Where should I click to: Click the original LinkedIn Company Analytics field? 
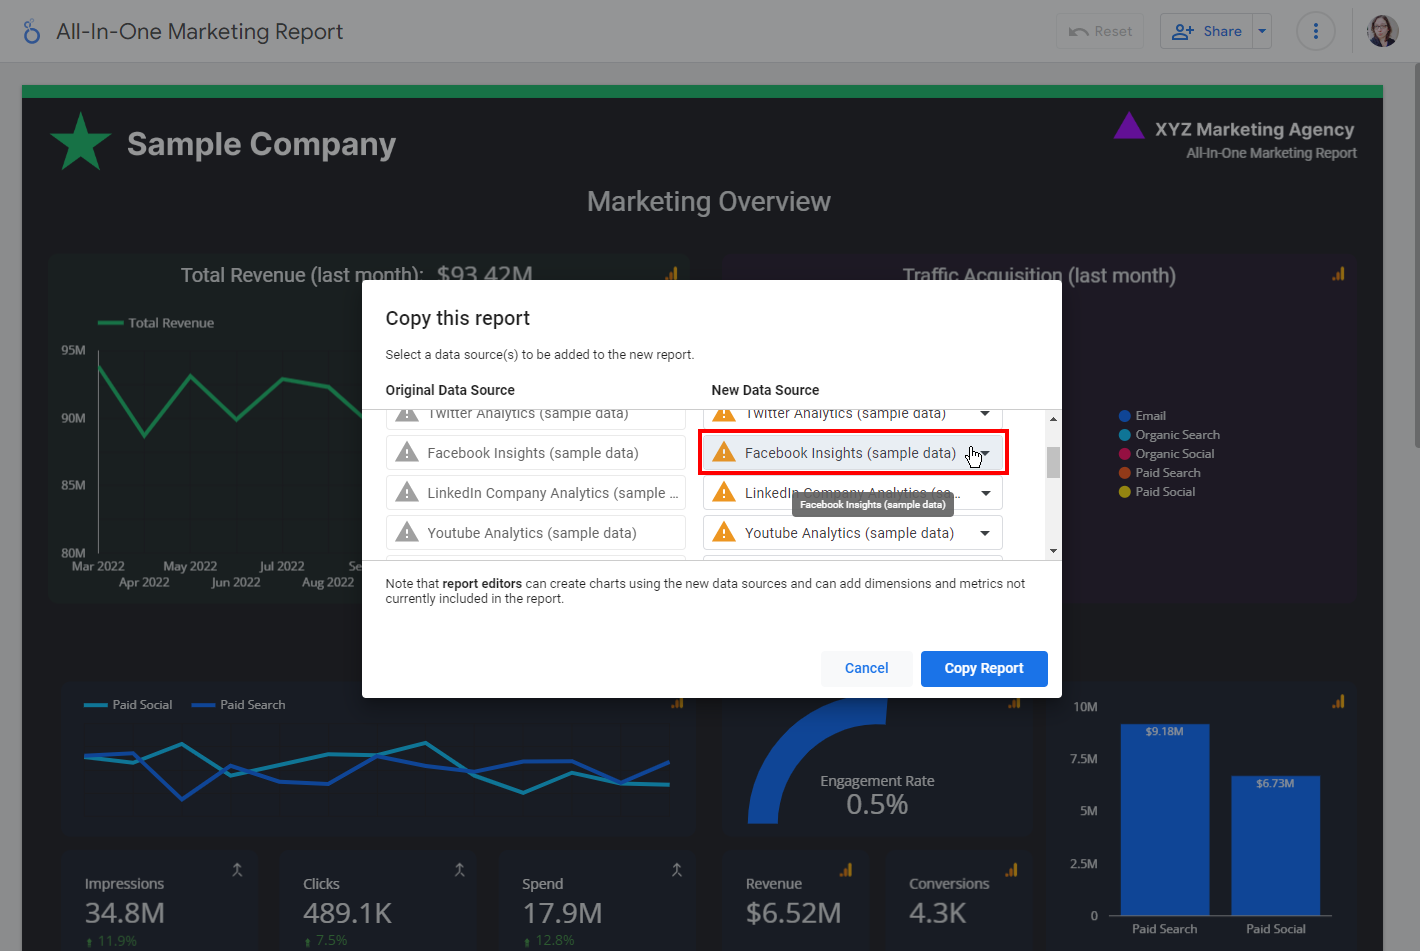(535, 493)
